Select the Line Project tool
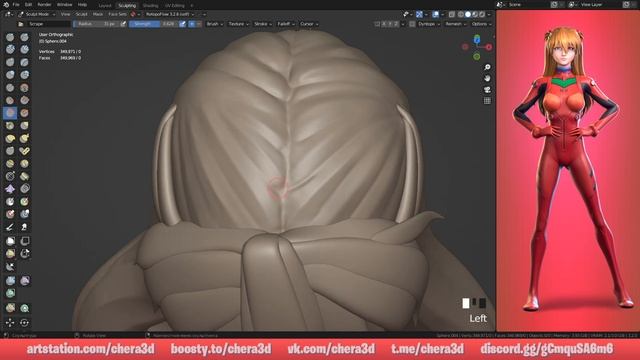Viewport: 640px width, 360px height. (10, 267)
